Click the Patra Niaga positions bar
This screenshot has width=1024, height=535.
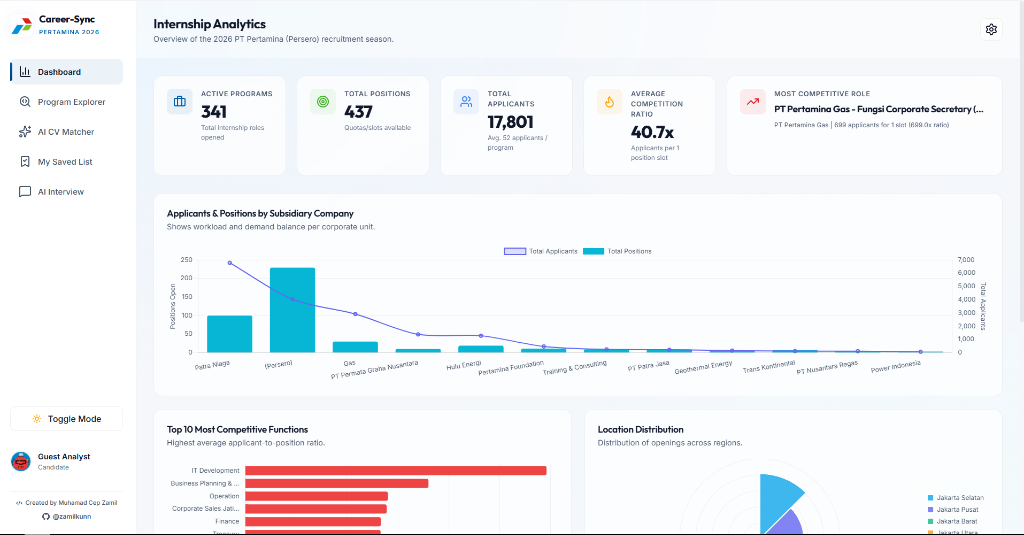pyautogui.click(x=230, y=334)
